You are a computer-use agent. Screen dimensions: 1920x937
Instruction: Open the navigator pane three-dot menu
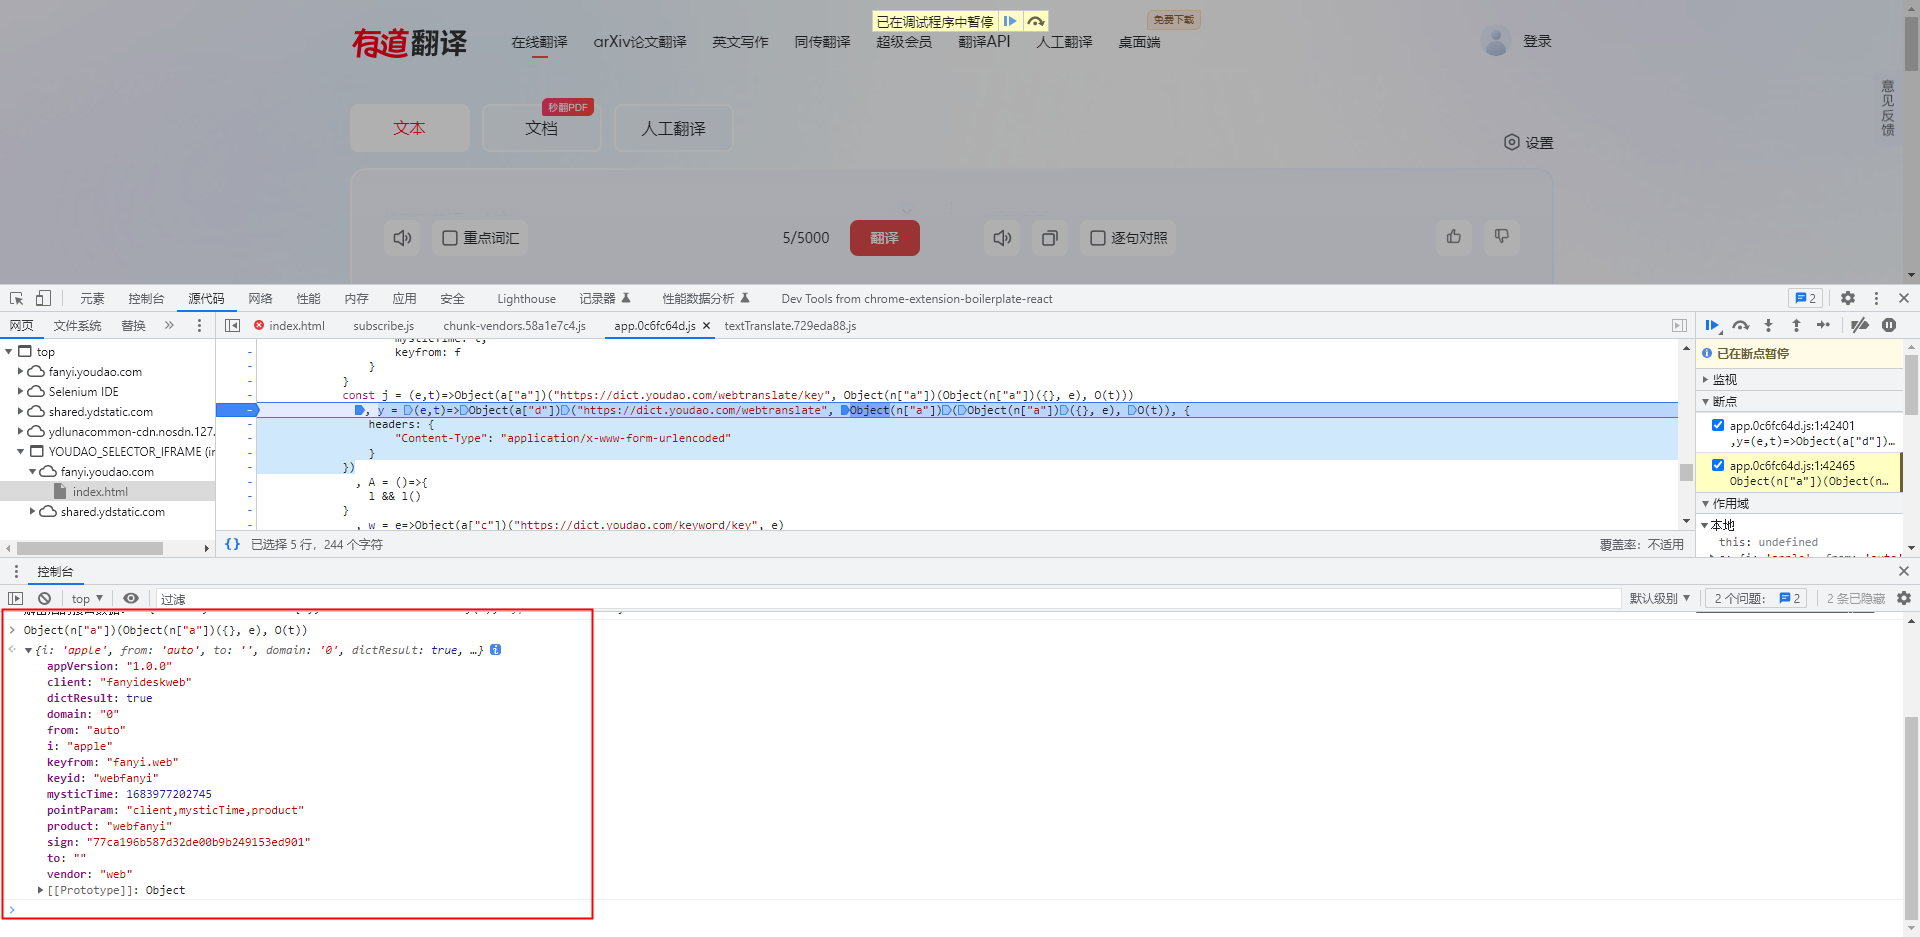(199, 325)
